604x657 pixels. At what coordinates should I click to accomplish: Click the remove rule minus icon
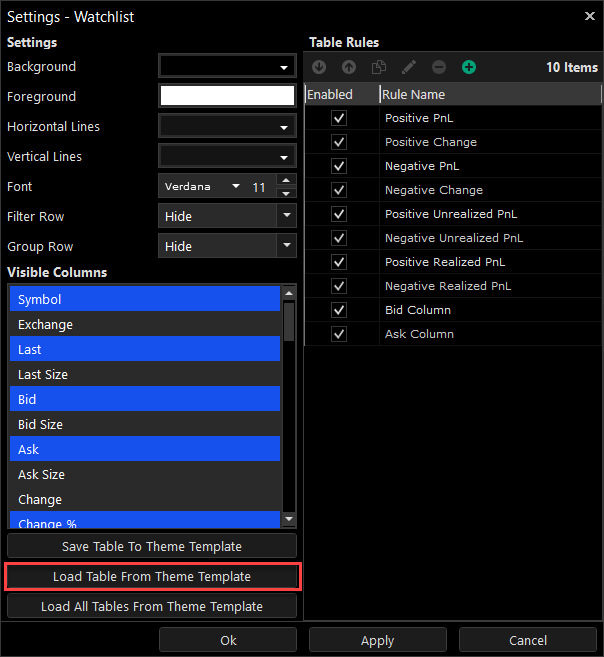click(x=439, y=67)
